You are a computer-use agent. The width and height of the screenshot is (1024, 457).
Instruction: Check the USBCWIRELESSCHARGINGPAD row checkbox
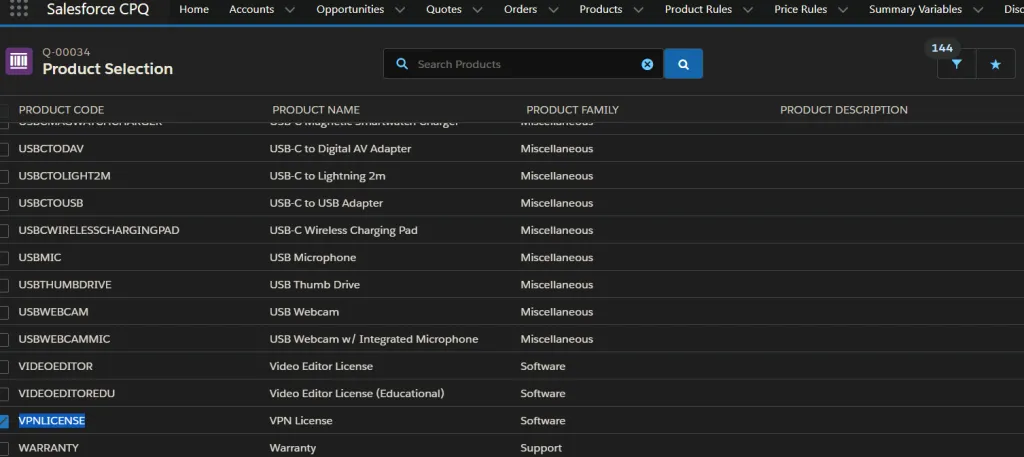click(x=3, y=231)
